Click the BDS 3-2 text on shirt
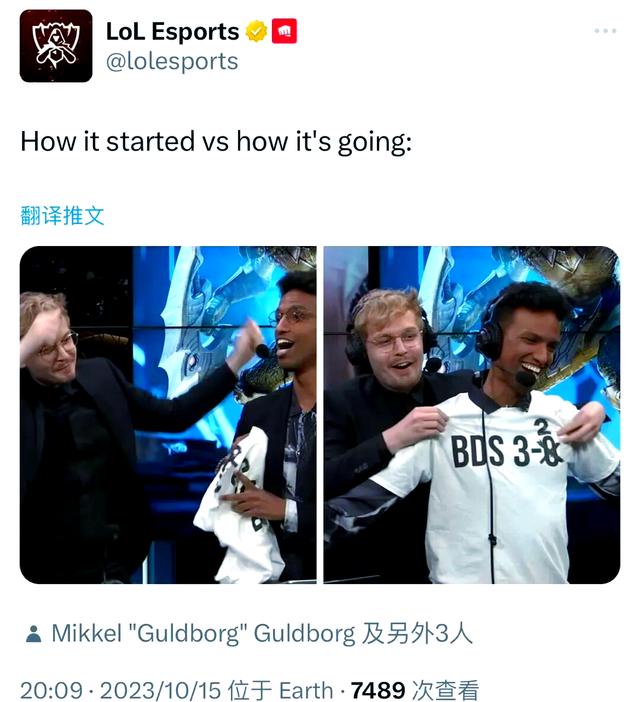 coord(506,448)
